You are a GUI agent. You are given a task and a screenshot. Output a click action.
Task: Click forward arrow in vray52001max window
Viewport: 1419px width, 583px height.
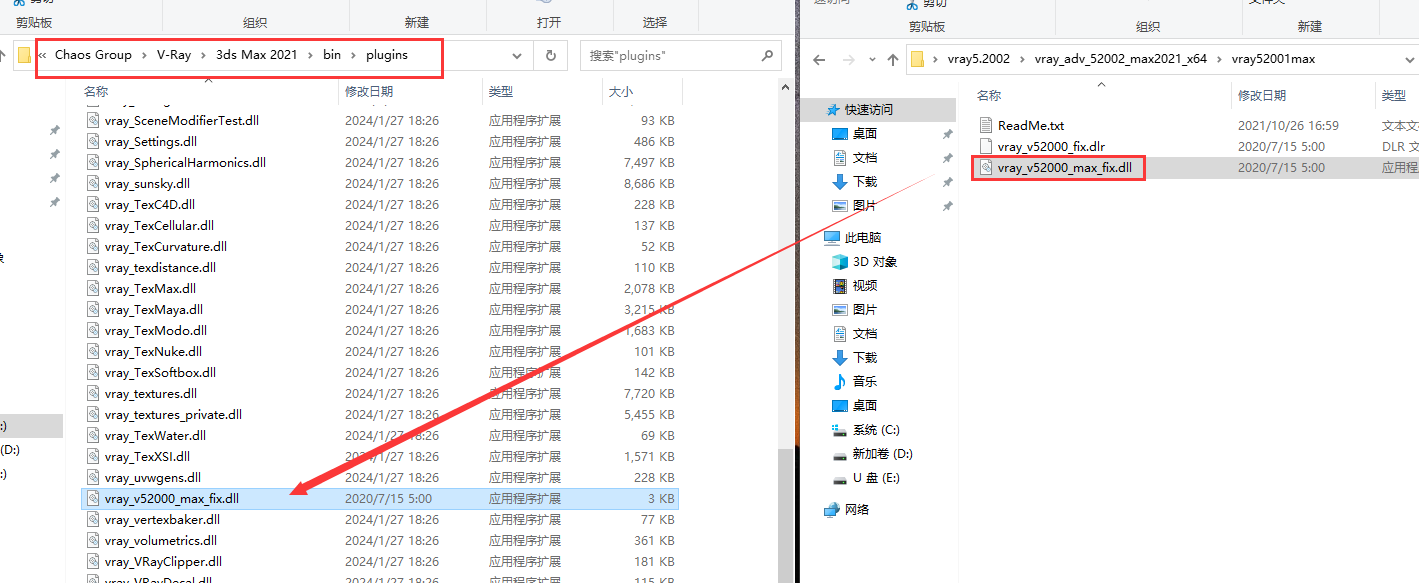tap(848, 59)
